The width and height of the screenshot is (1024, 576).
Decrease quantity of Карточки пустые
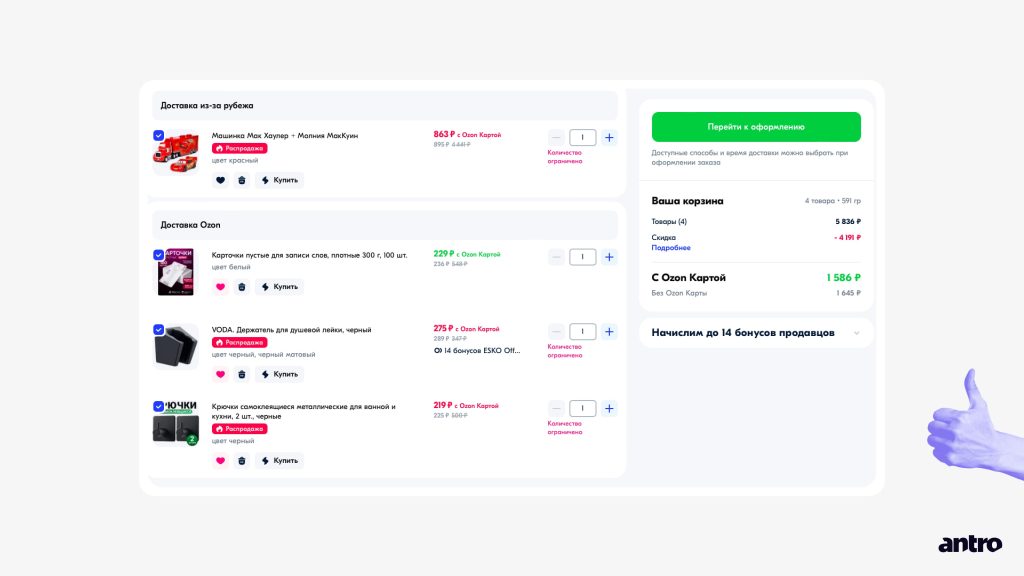[556, 257]
